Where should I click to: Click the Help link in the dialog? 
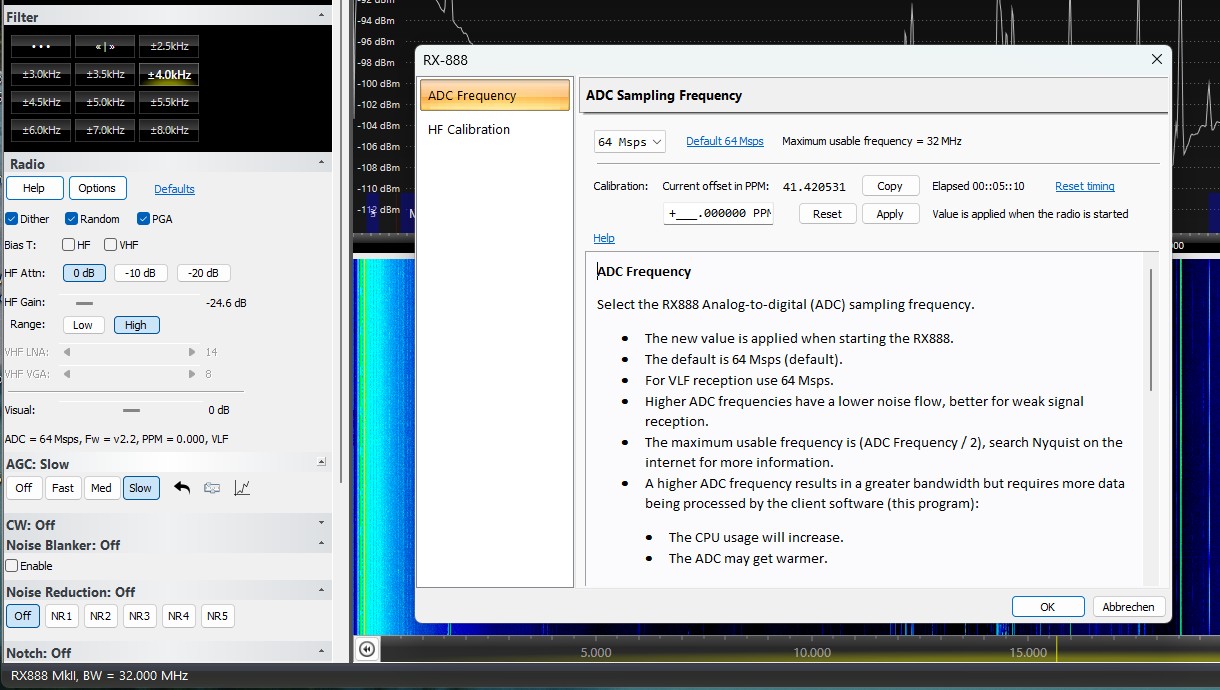[604, 238]
